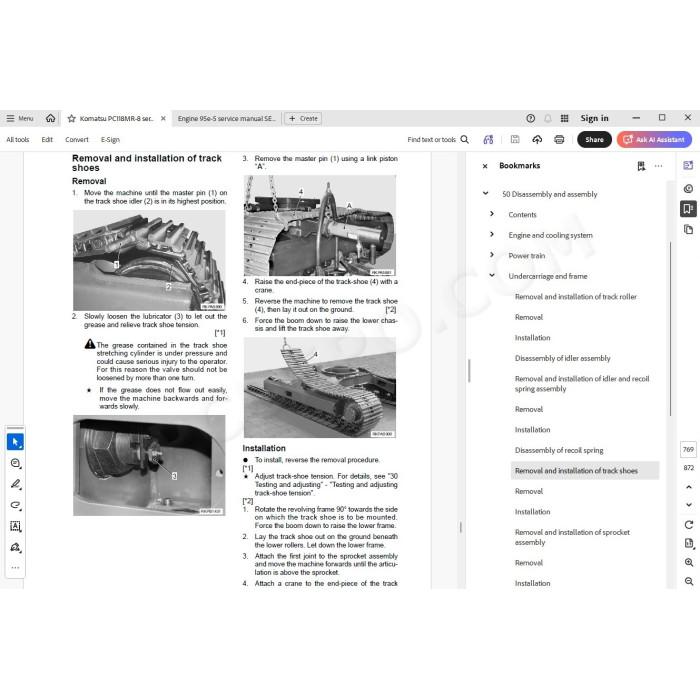Image resolution: width=700 pixels, height=700 pixels.
Task: Open the Convert menu
Action: tap(77, 140)
